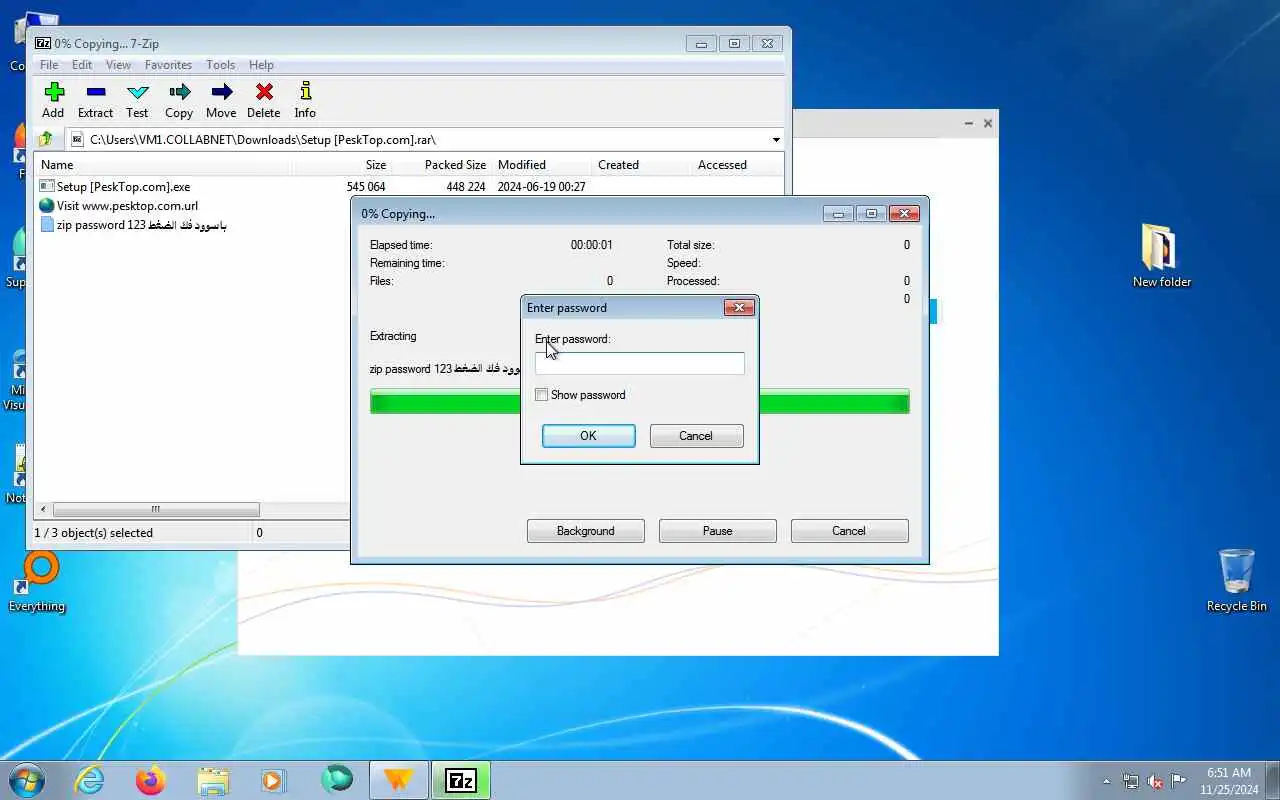Click the horizontal scrollbar in file list
Image resolution: width=1280 pixels, height=800 pixels.
[x=156, y=510]
